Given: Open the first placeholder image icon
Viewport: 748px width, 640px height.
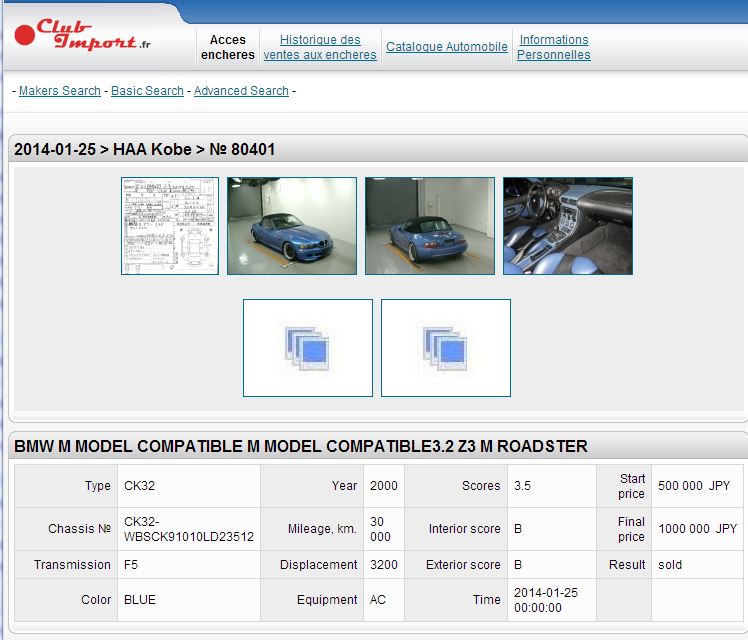Looking at the screenshot, I should [x=308, y=348].
